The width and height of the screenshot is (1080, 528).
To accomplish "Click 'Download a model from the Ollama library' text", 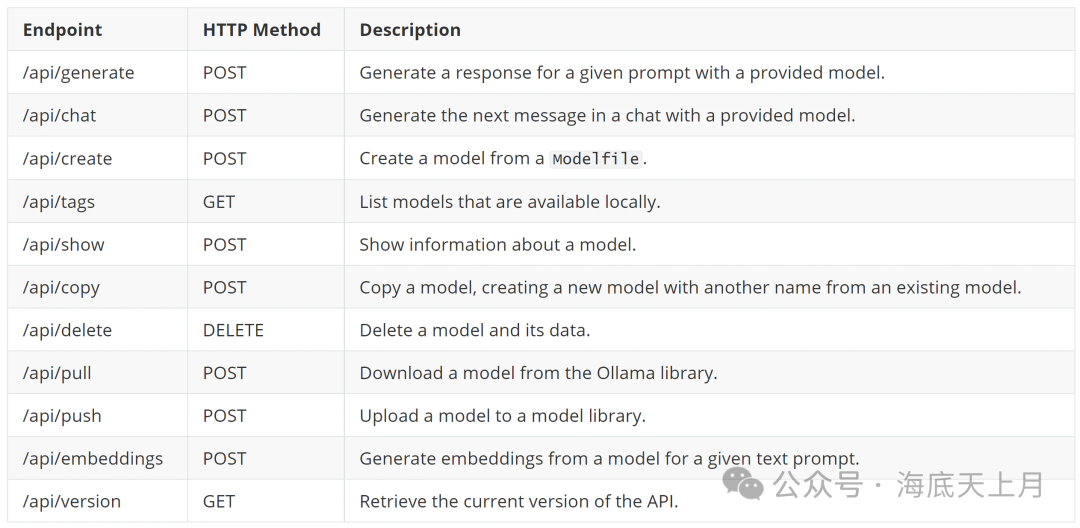I will [538, 373].
